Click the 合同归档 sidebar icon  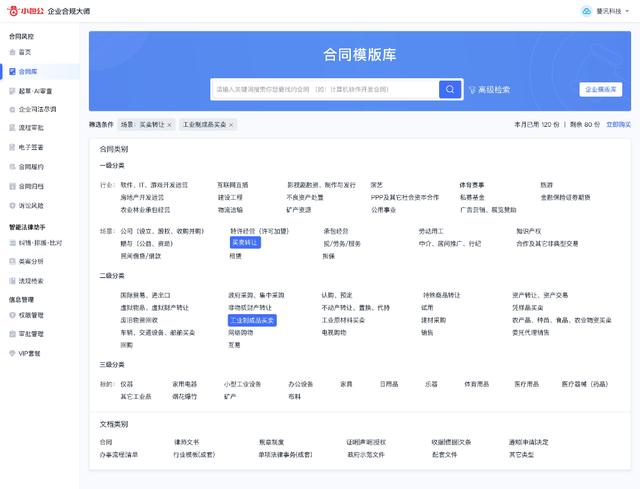pyautogui.click(x=12, y=186)
